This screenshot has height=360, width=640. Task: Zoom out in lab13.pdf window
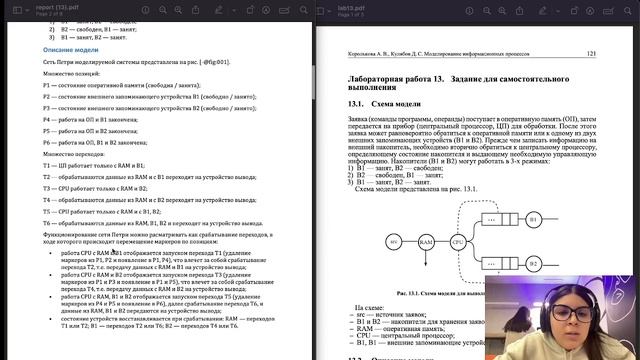(487, 11)
